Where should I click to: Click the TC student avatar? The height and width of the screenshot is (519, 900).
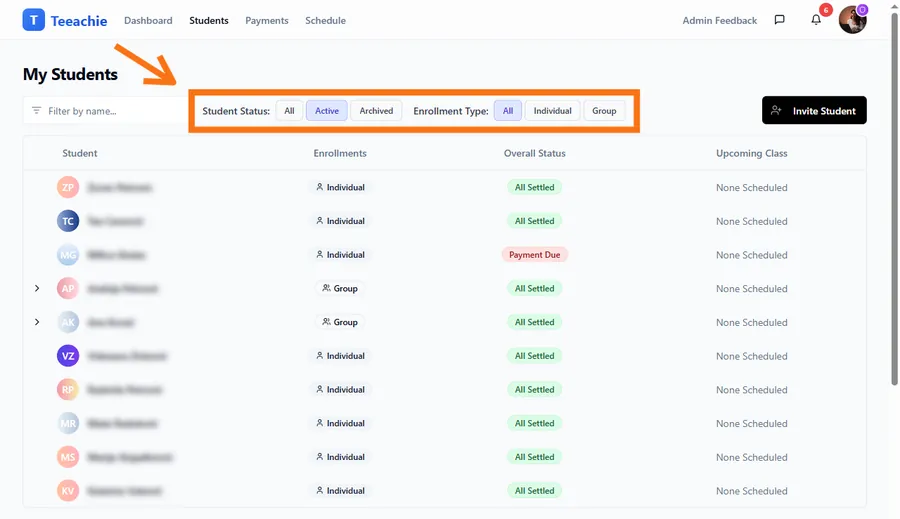point(68,221)
